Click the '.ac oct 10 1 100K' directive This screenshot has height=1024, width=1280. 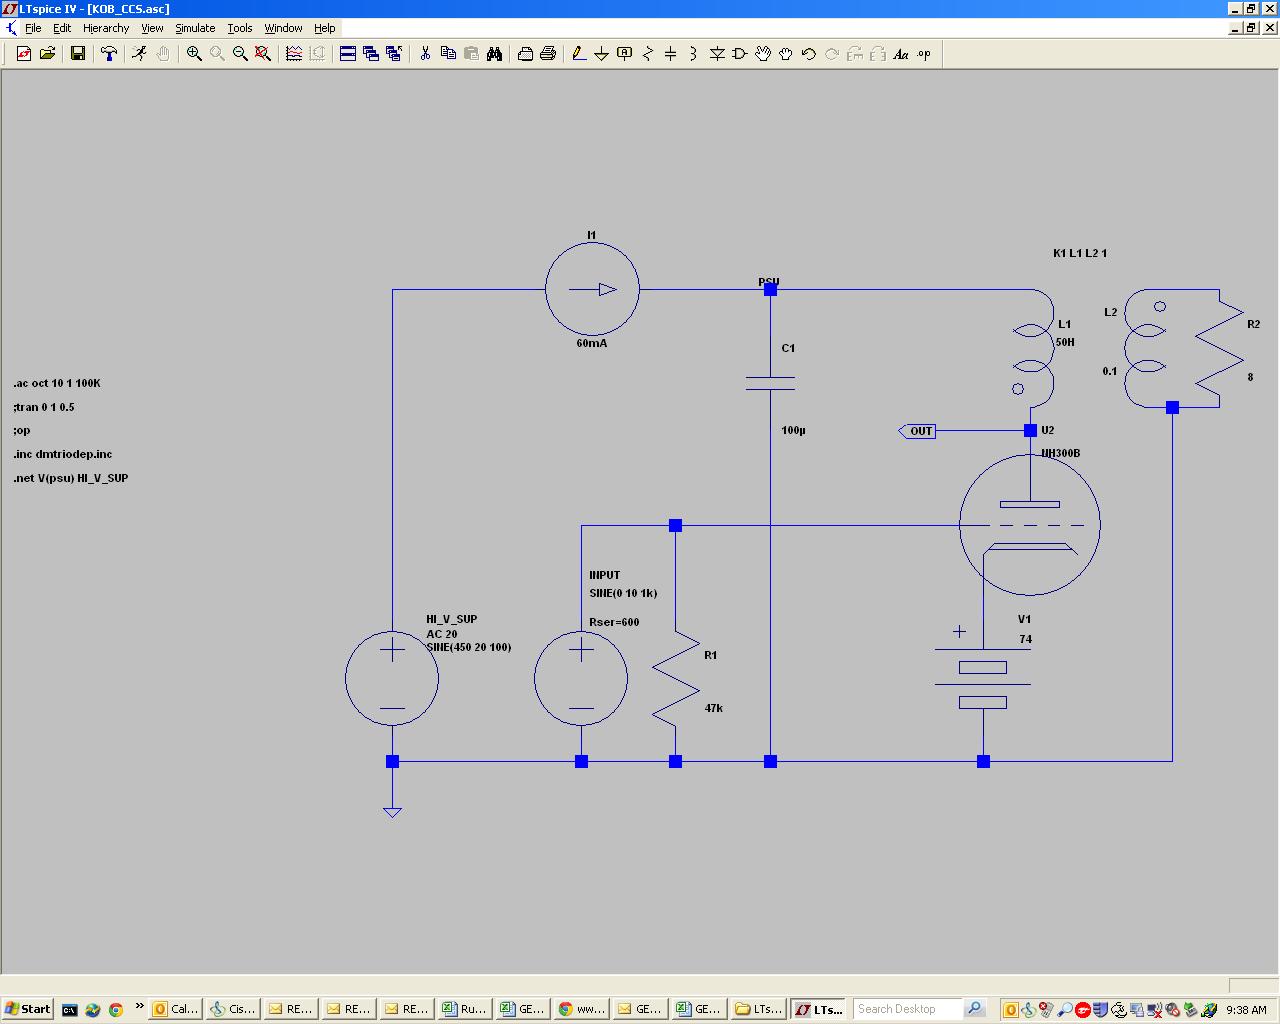point(57,383)
